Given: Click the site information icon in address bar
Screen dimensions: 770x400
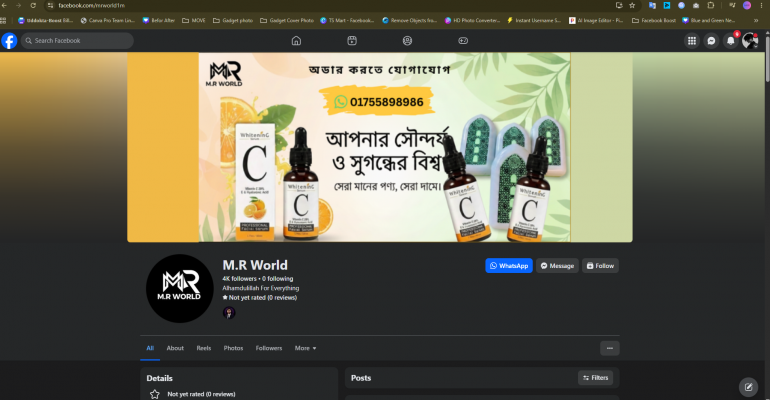Looking at the screenshot, I should tap(51, 5).
